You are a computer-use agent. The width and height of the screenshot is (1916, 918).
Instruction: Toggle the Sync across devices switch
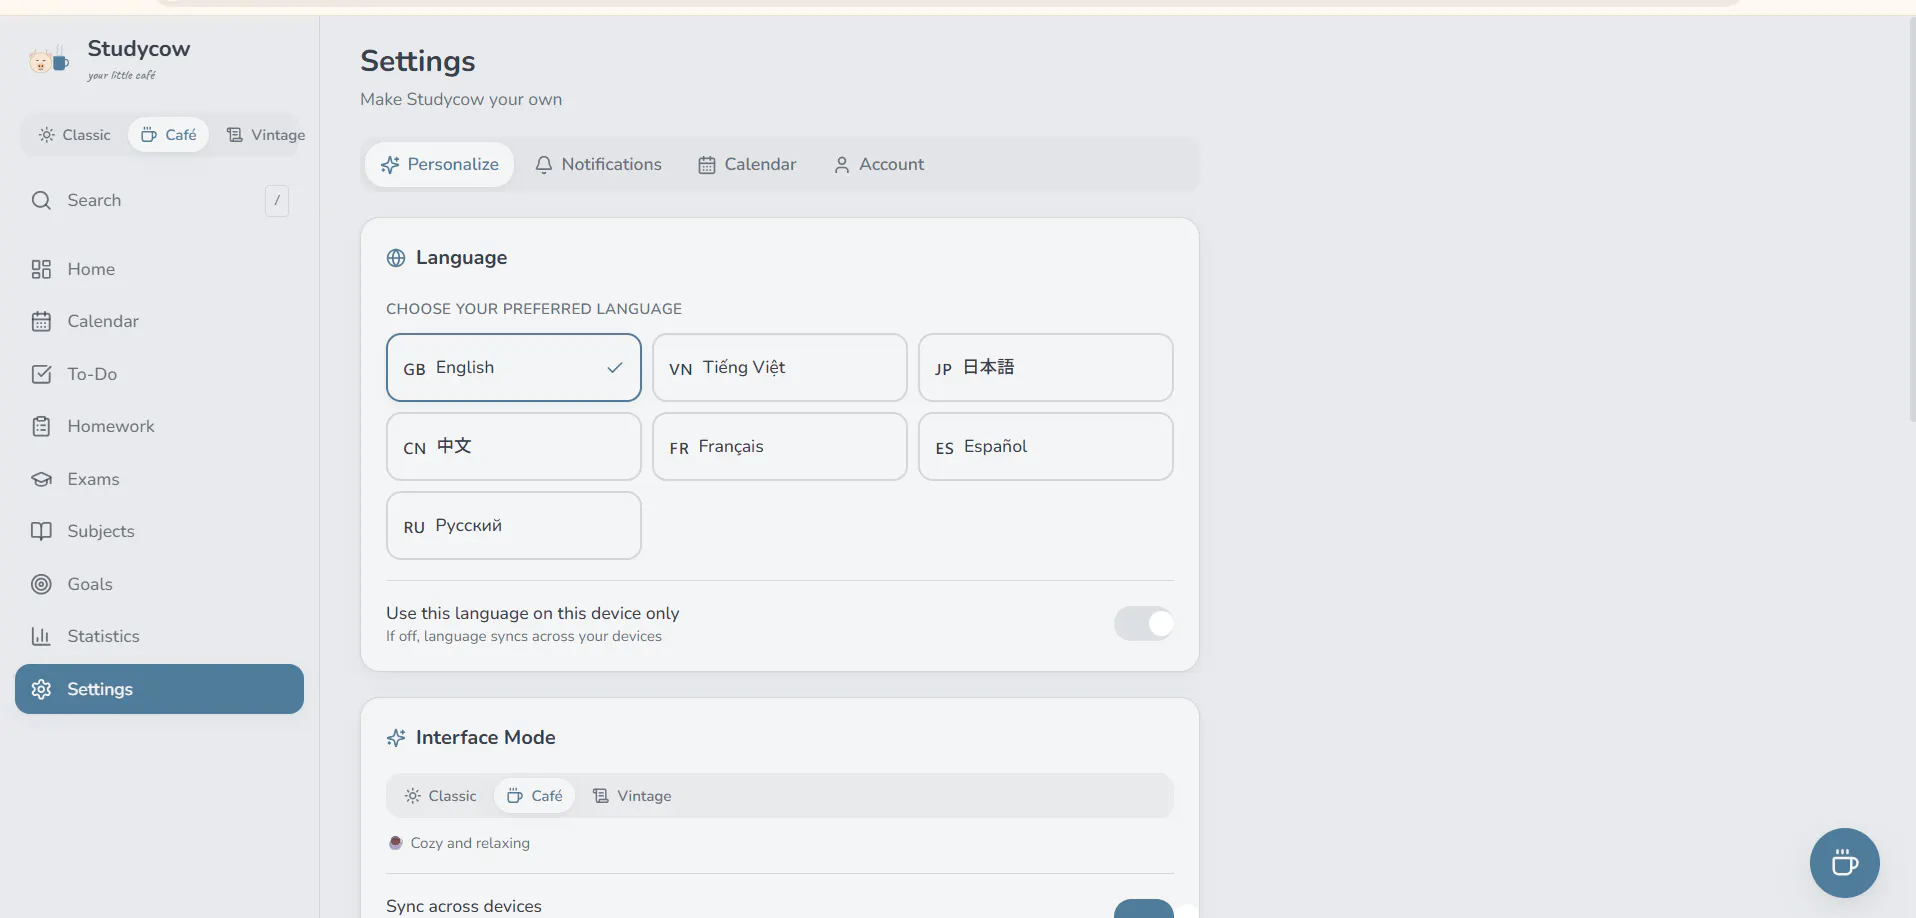pos(1144,909)
